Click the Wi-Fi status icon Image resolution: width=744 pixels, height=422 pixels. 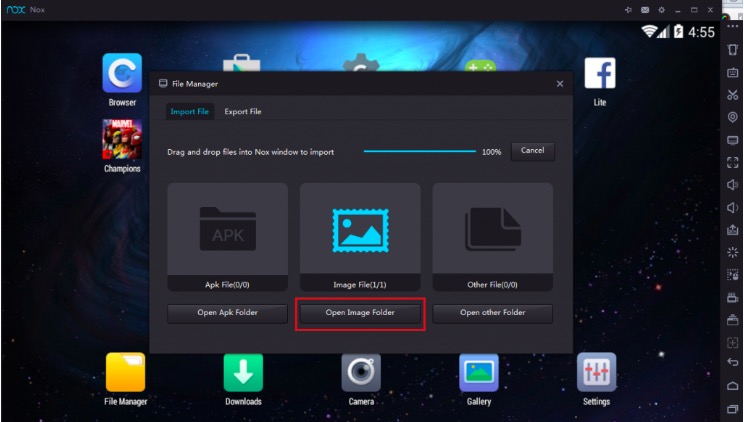click(x=649, y=32)
